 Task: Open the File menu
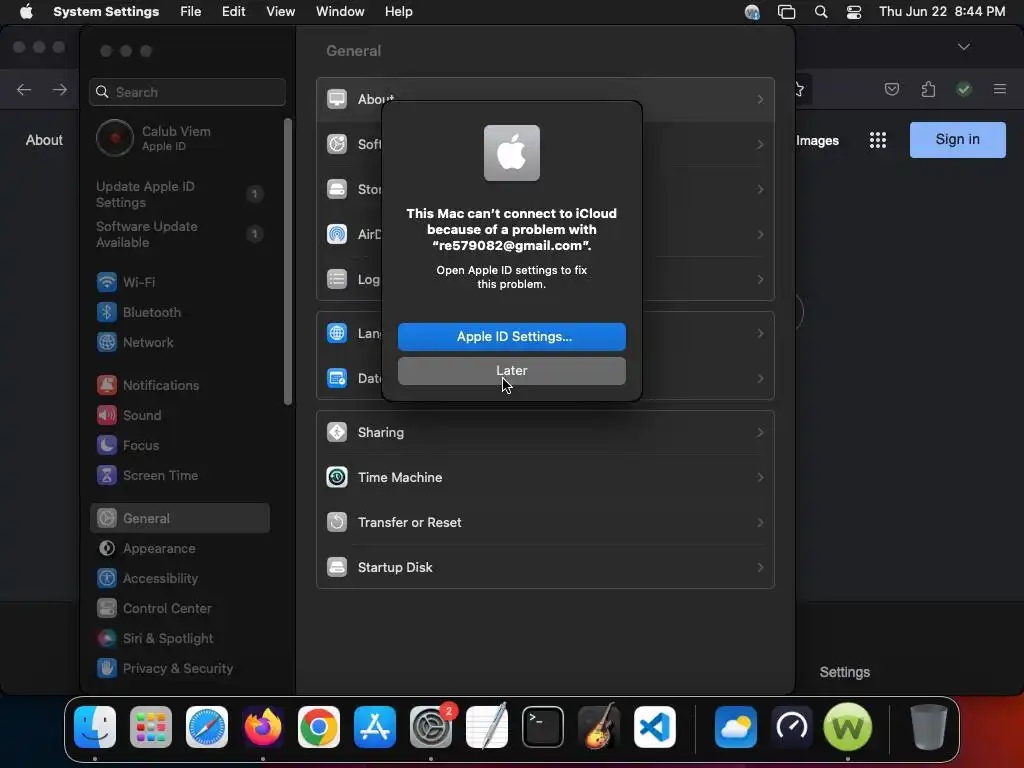click(191, 11)
